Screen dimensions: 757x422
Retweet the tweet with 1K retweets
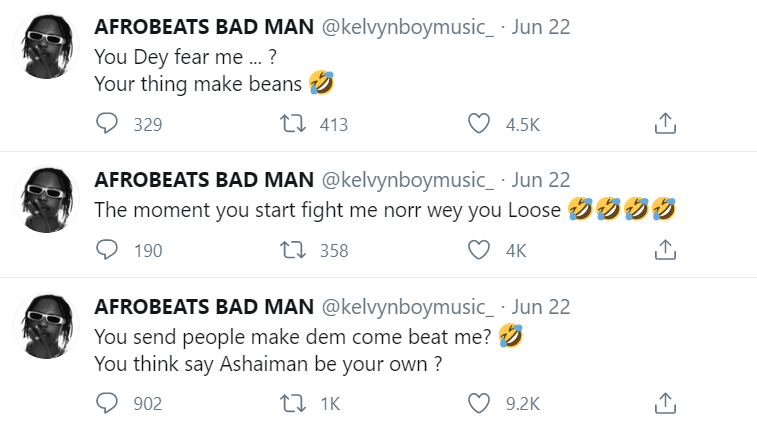294,403
